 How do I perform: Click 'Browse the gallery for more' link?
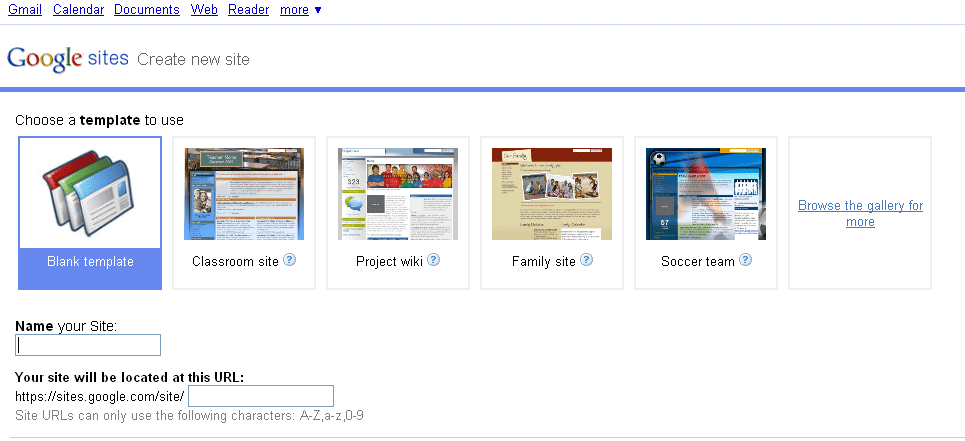[860, 213]
